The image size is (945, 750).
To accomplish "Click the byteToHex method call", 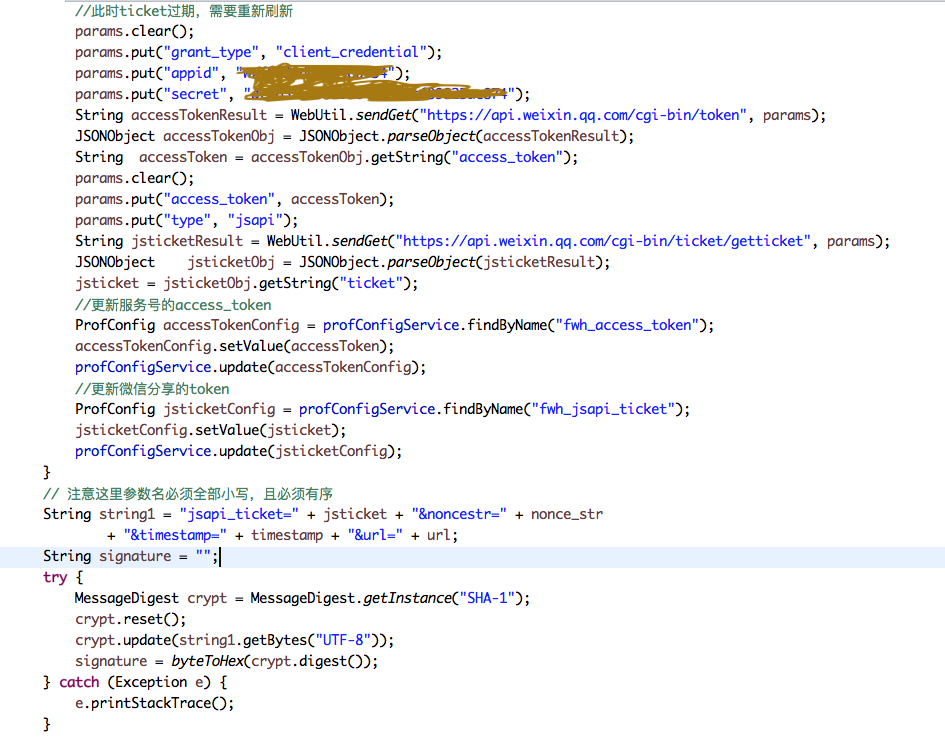I will pyautogui.click(x=207, y=661).
